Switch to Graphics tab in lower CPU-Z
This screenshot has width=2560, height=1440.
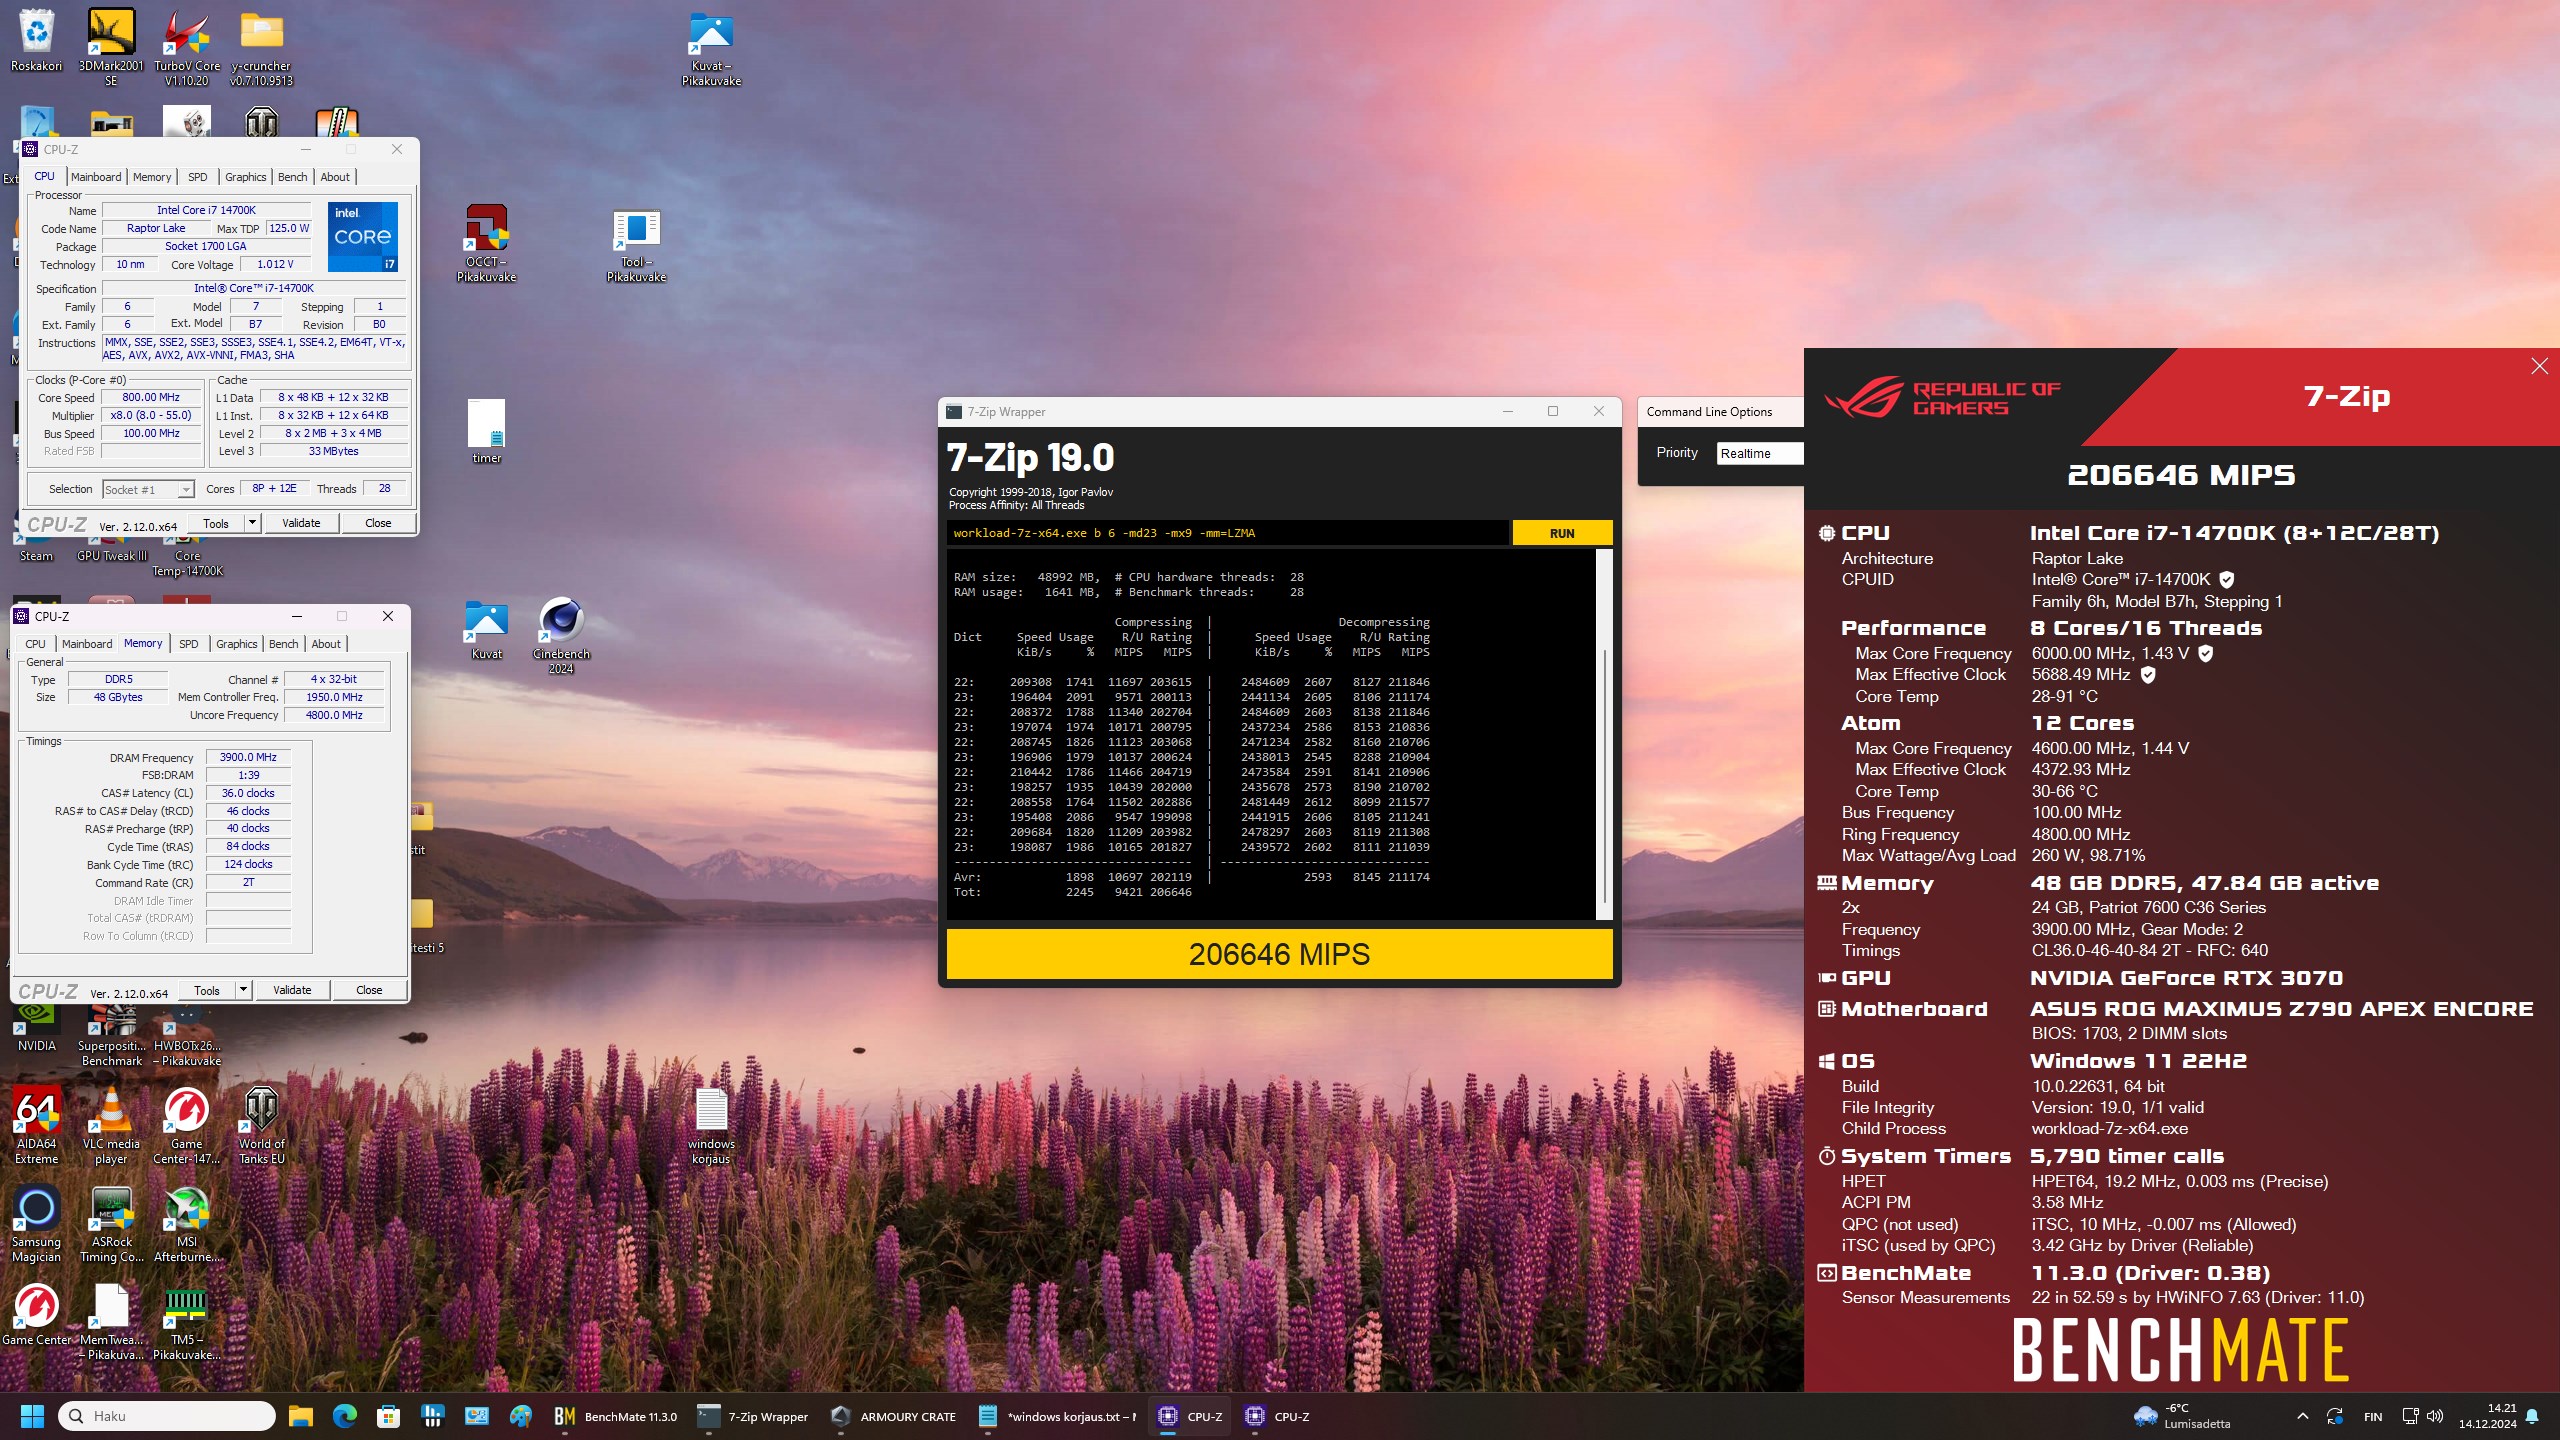pyautogui.click(x=237, y=644)
